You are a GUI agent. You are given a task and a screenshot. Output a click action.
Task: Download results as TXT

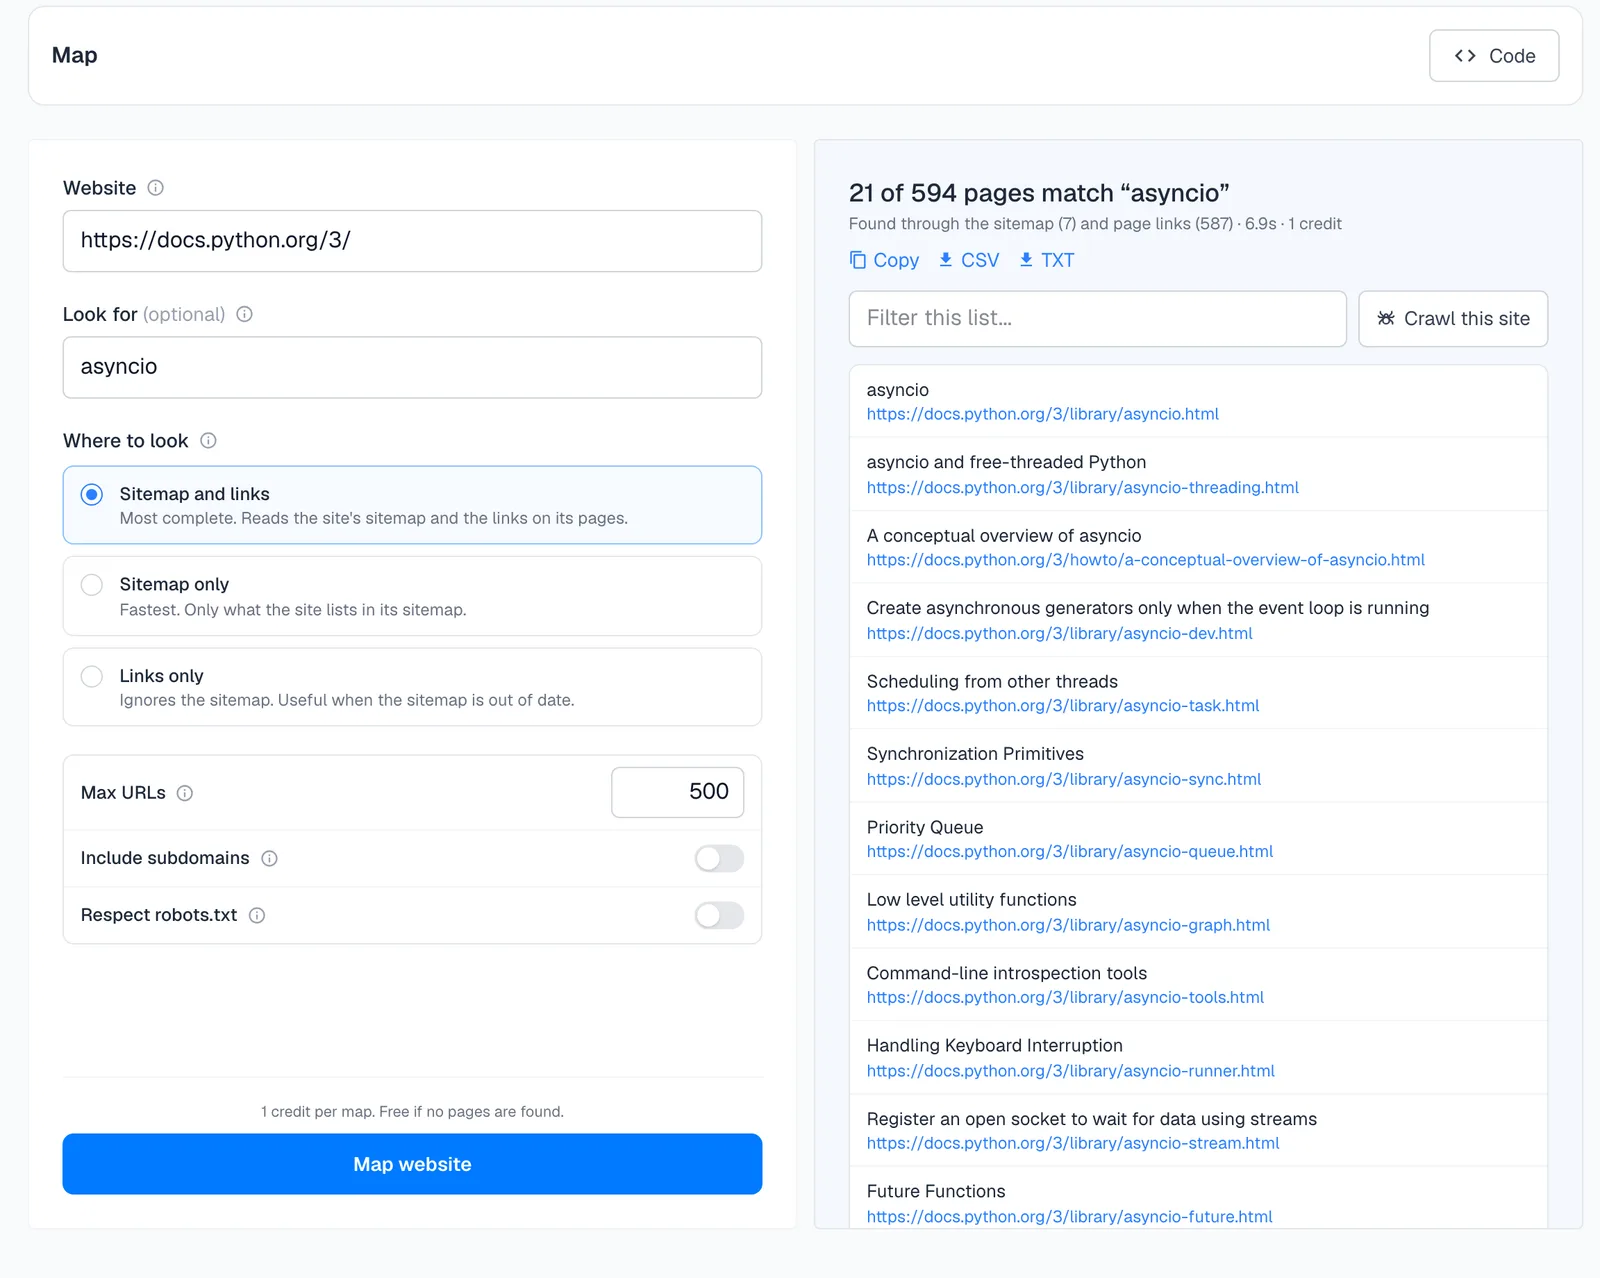tap(1046, 260)
